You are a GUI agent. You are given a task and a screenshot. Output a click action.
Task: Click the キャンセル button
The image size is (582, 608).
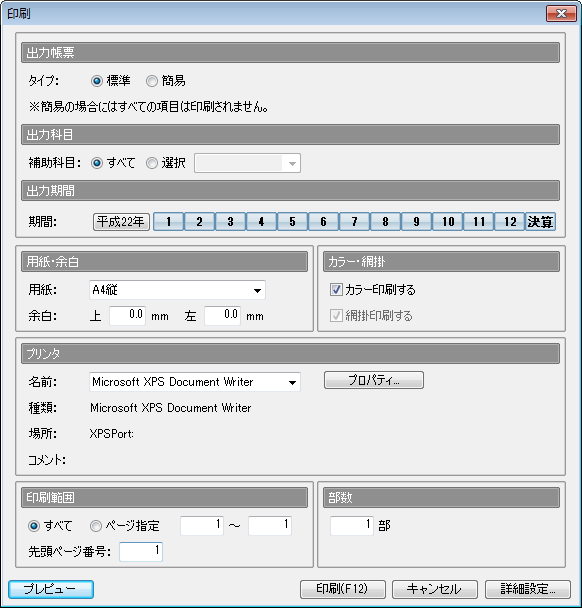point(435,589)
